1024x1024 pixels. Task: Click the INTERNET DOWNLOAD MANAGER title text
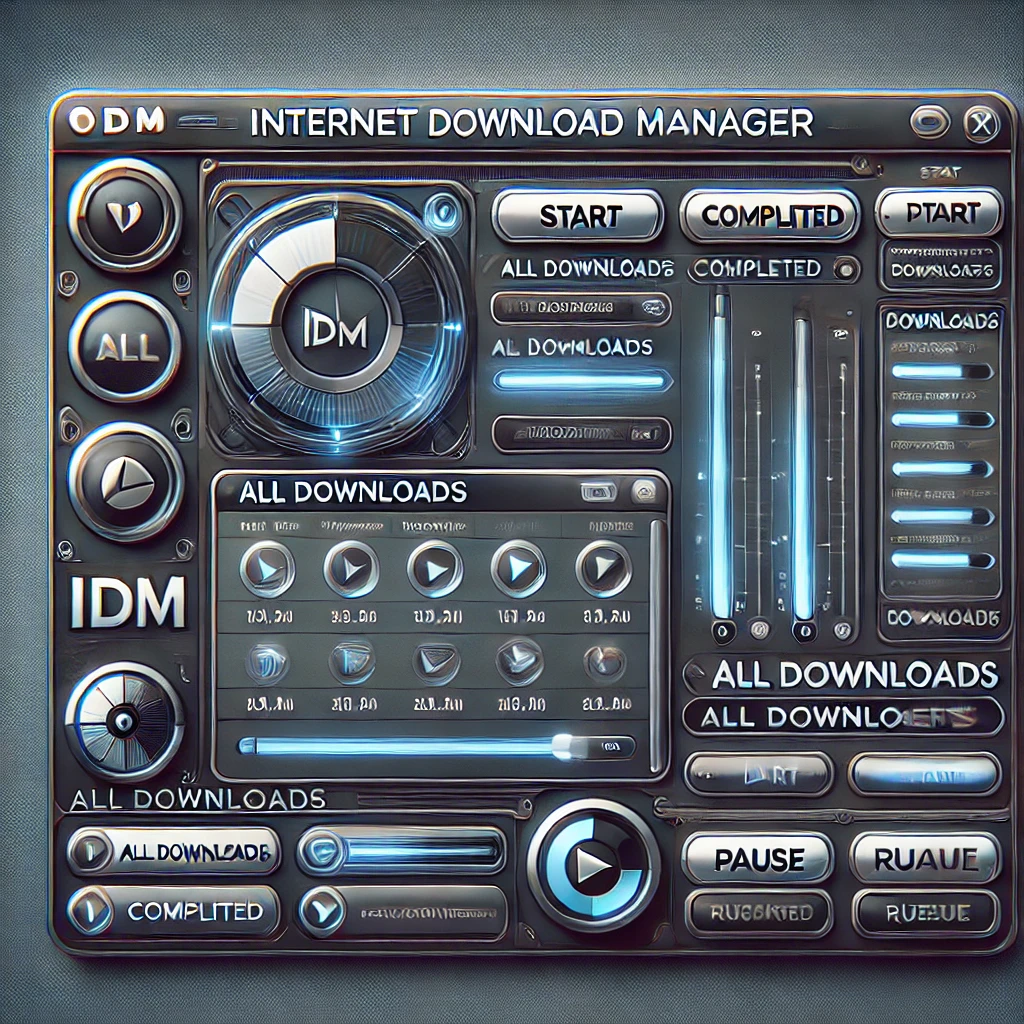[x=531, y=122]
